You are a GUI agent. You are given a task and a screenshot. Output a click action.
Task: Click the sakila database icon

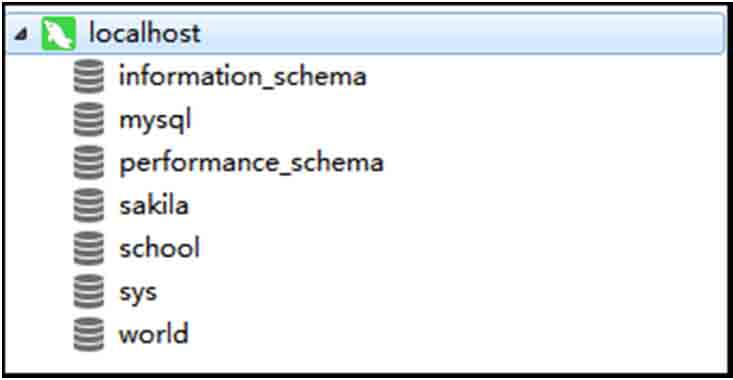pyautogui.click(x=89, y=205)
